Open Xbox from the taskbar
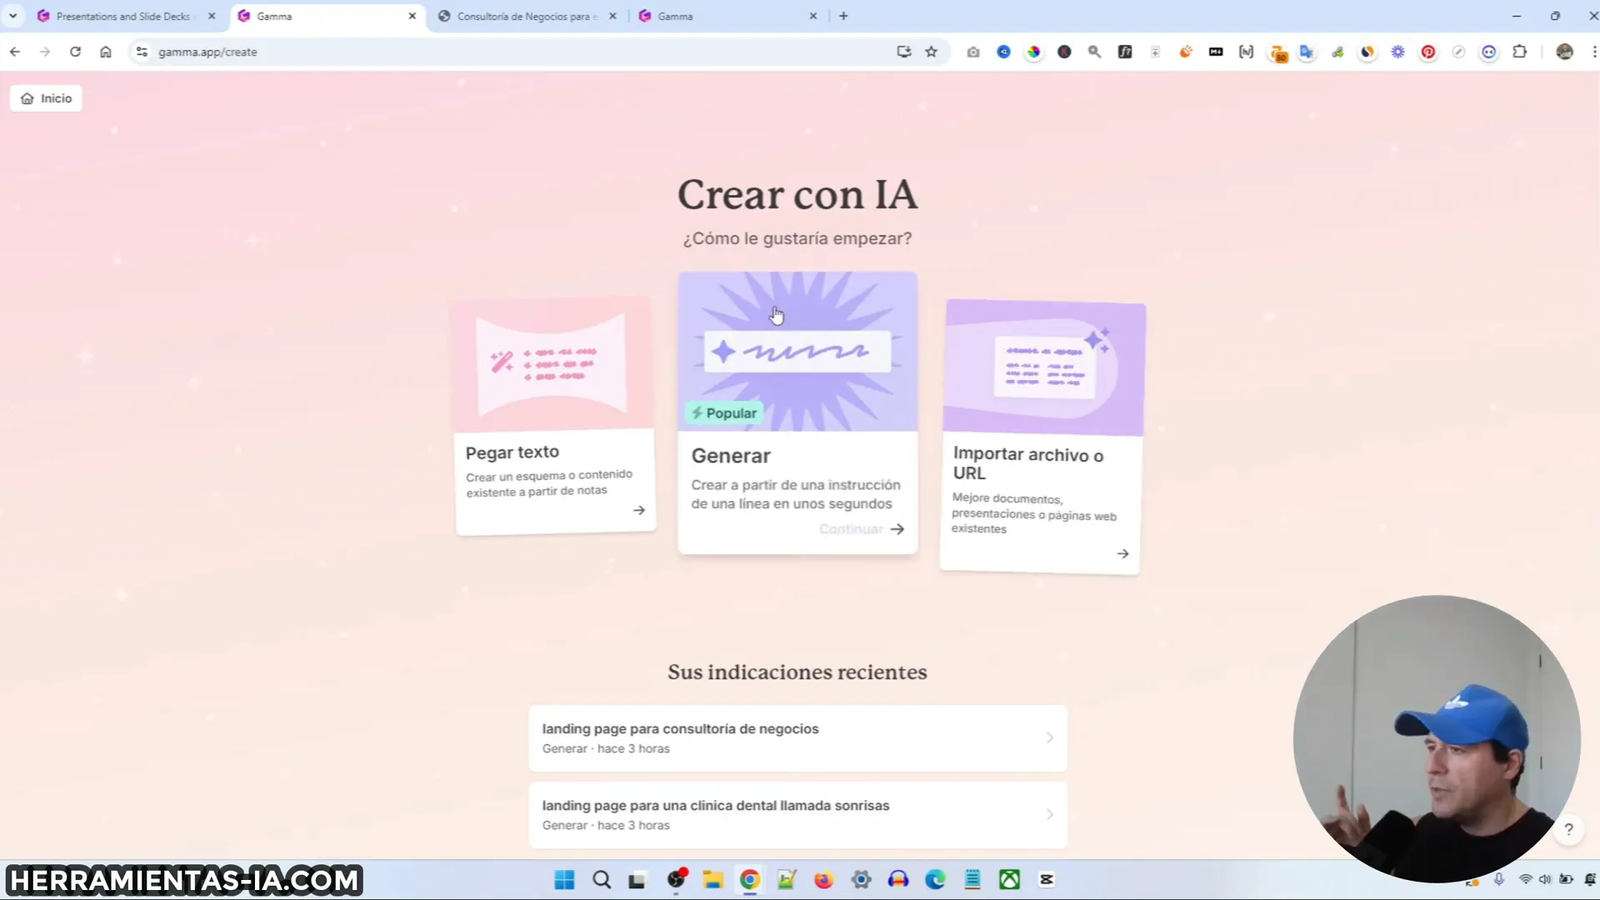Screen dimensions: 1600x900 (1009, 880)
